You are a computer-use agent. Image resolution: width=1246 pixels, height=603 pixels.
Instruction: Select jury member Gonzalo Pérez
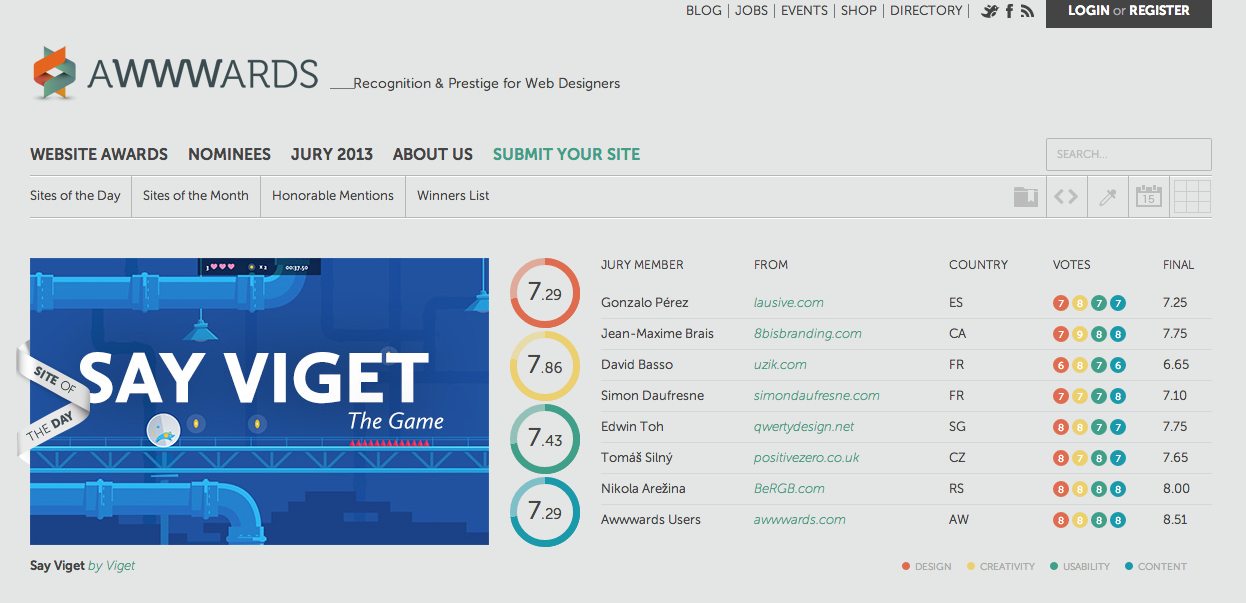click(645, 303)
